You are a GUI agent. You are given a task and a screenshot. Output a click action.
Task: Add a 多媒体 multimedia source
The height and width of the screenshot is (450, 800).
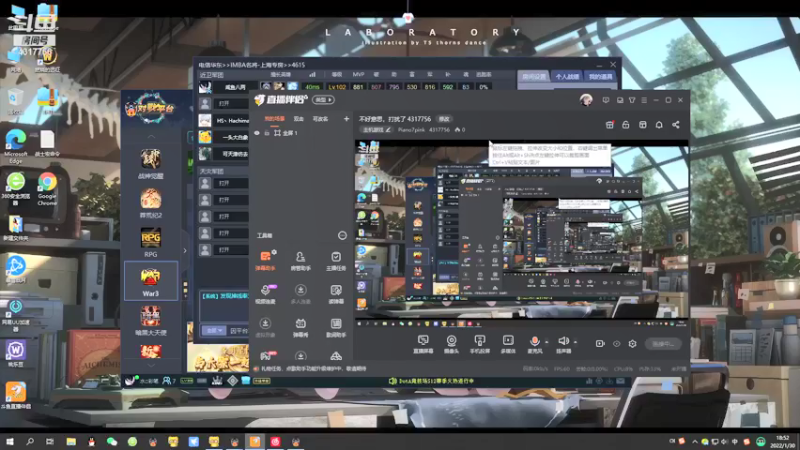508,344
